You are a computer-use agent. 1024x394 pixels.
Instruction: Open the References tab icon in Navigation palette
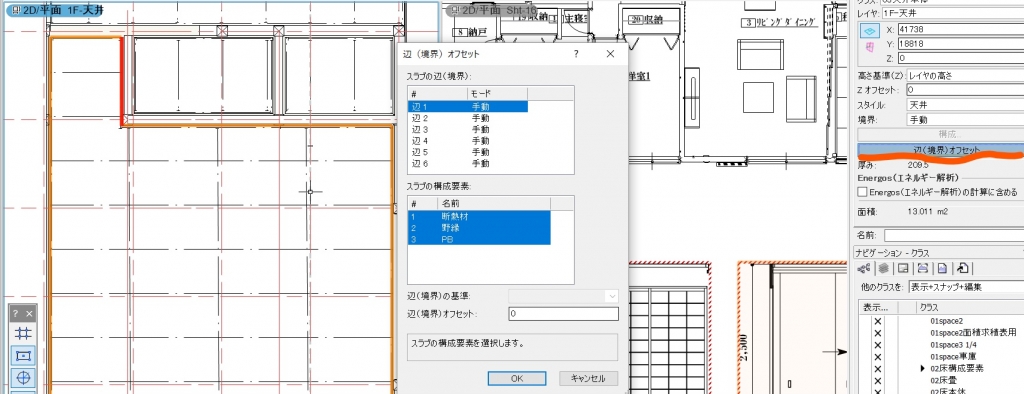click(x=963, y=268)
